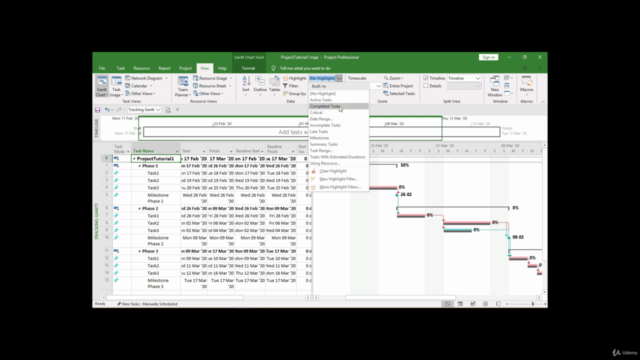Click the Arrange All window icon
The image size is (640, 360).
point(507,86)
